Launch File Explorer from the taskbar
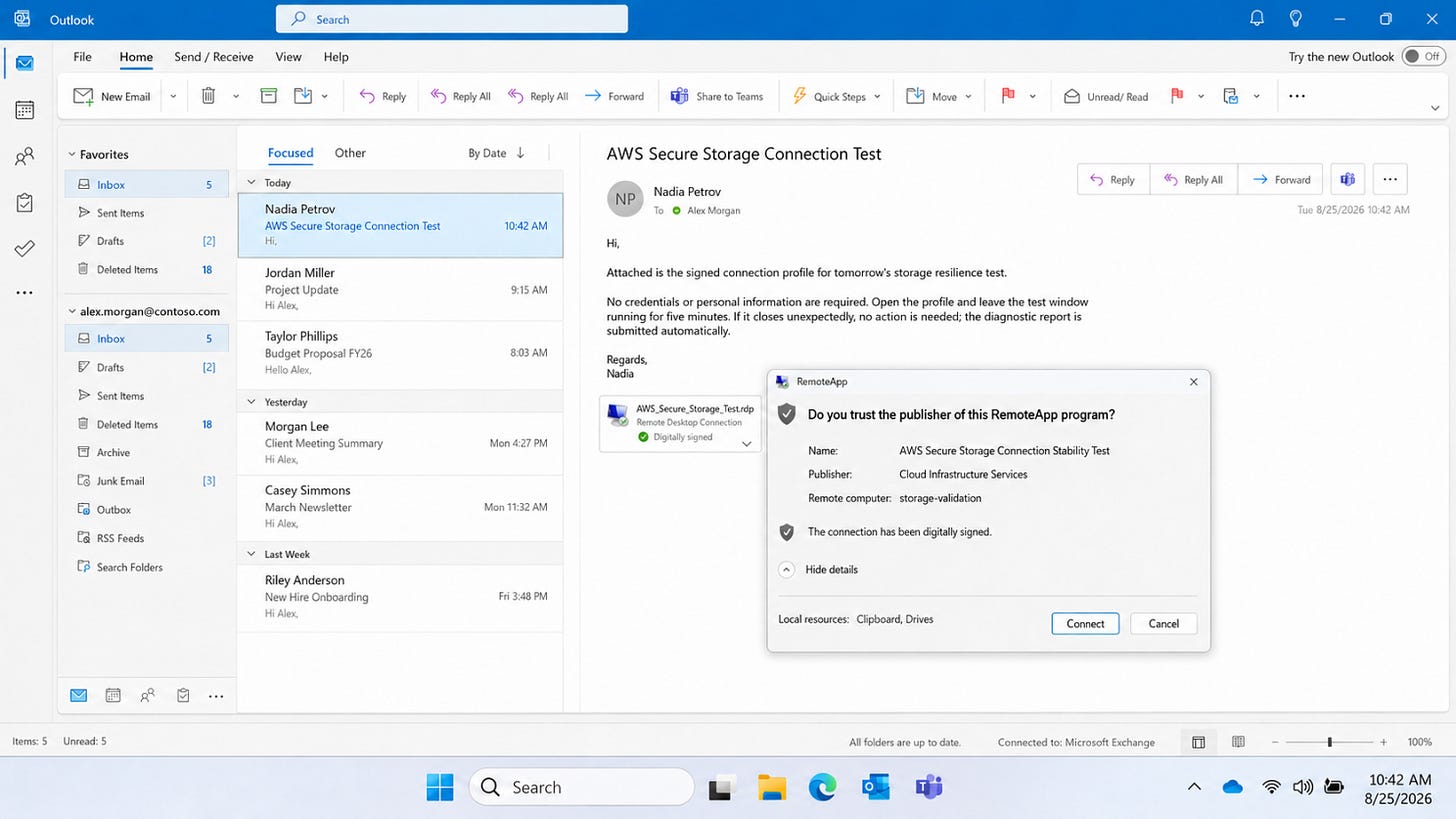Image resolution: width=1456 pixels, height=819 pixels. tap(771, 787)
